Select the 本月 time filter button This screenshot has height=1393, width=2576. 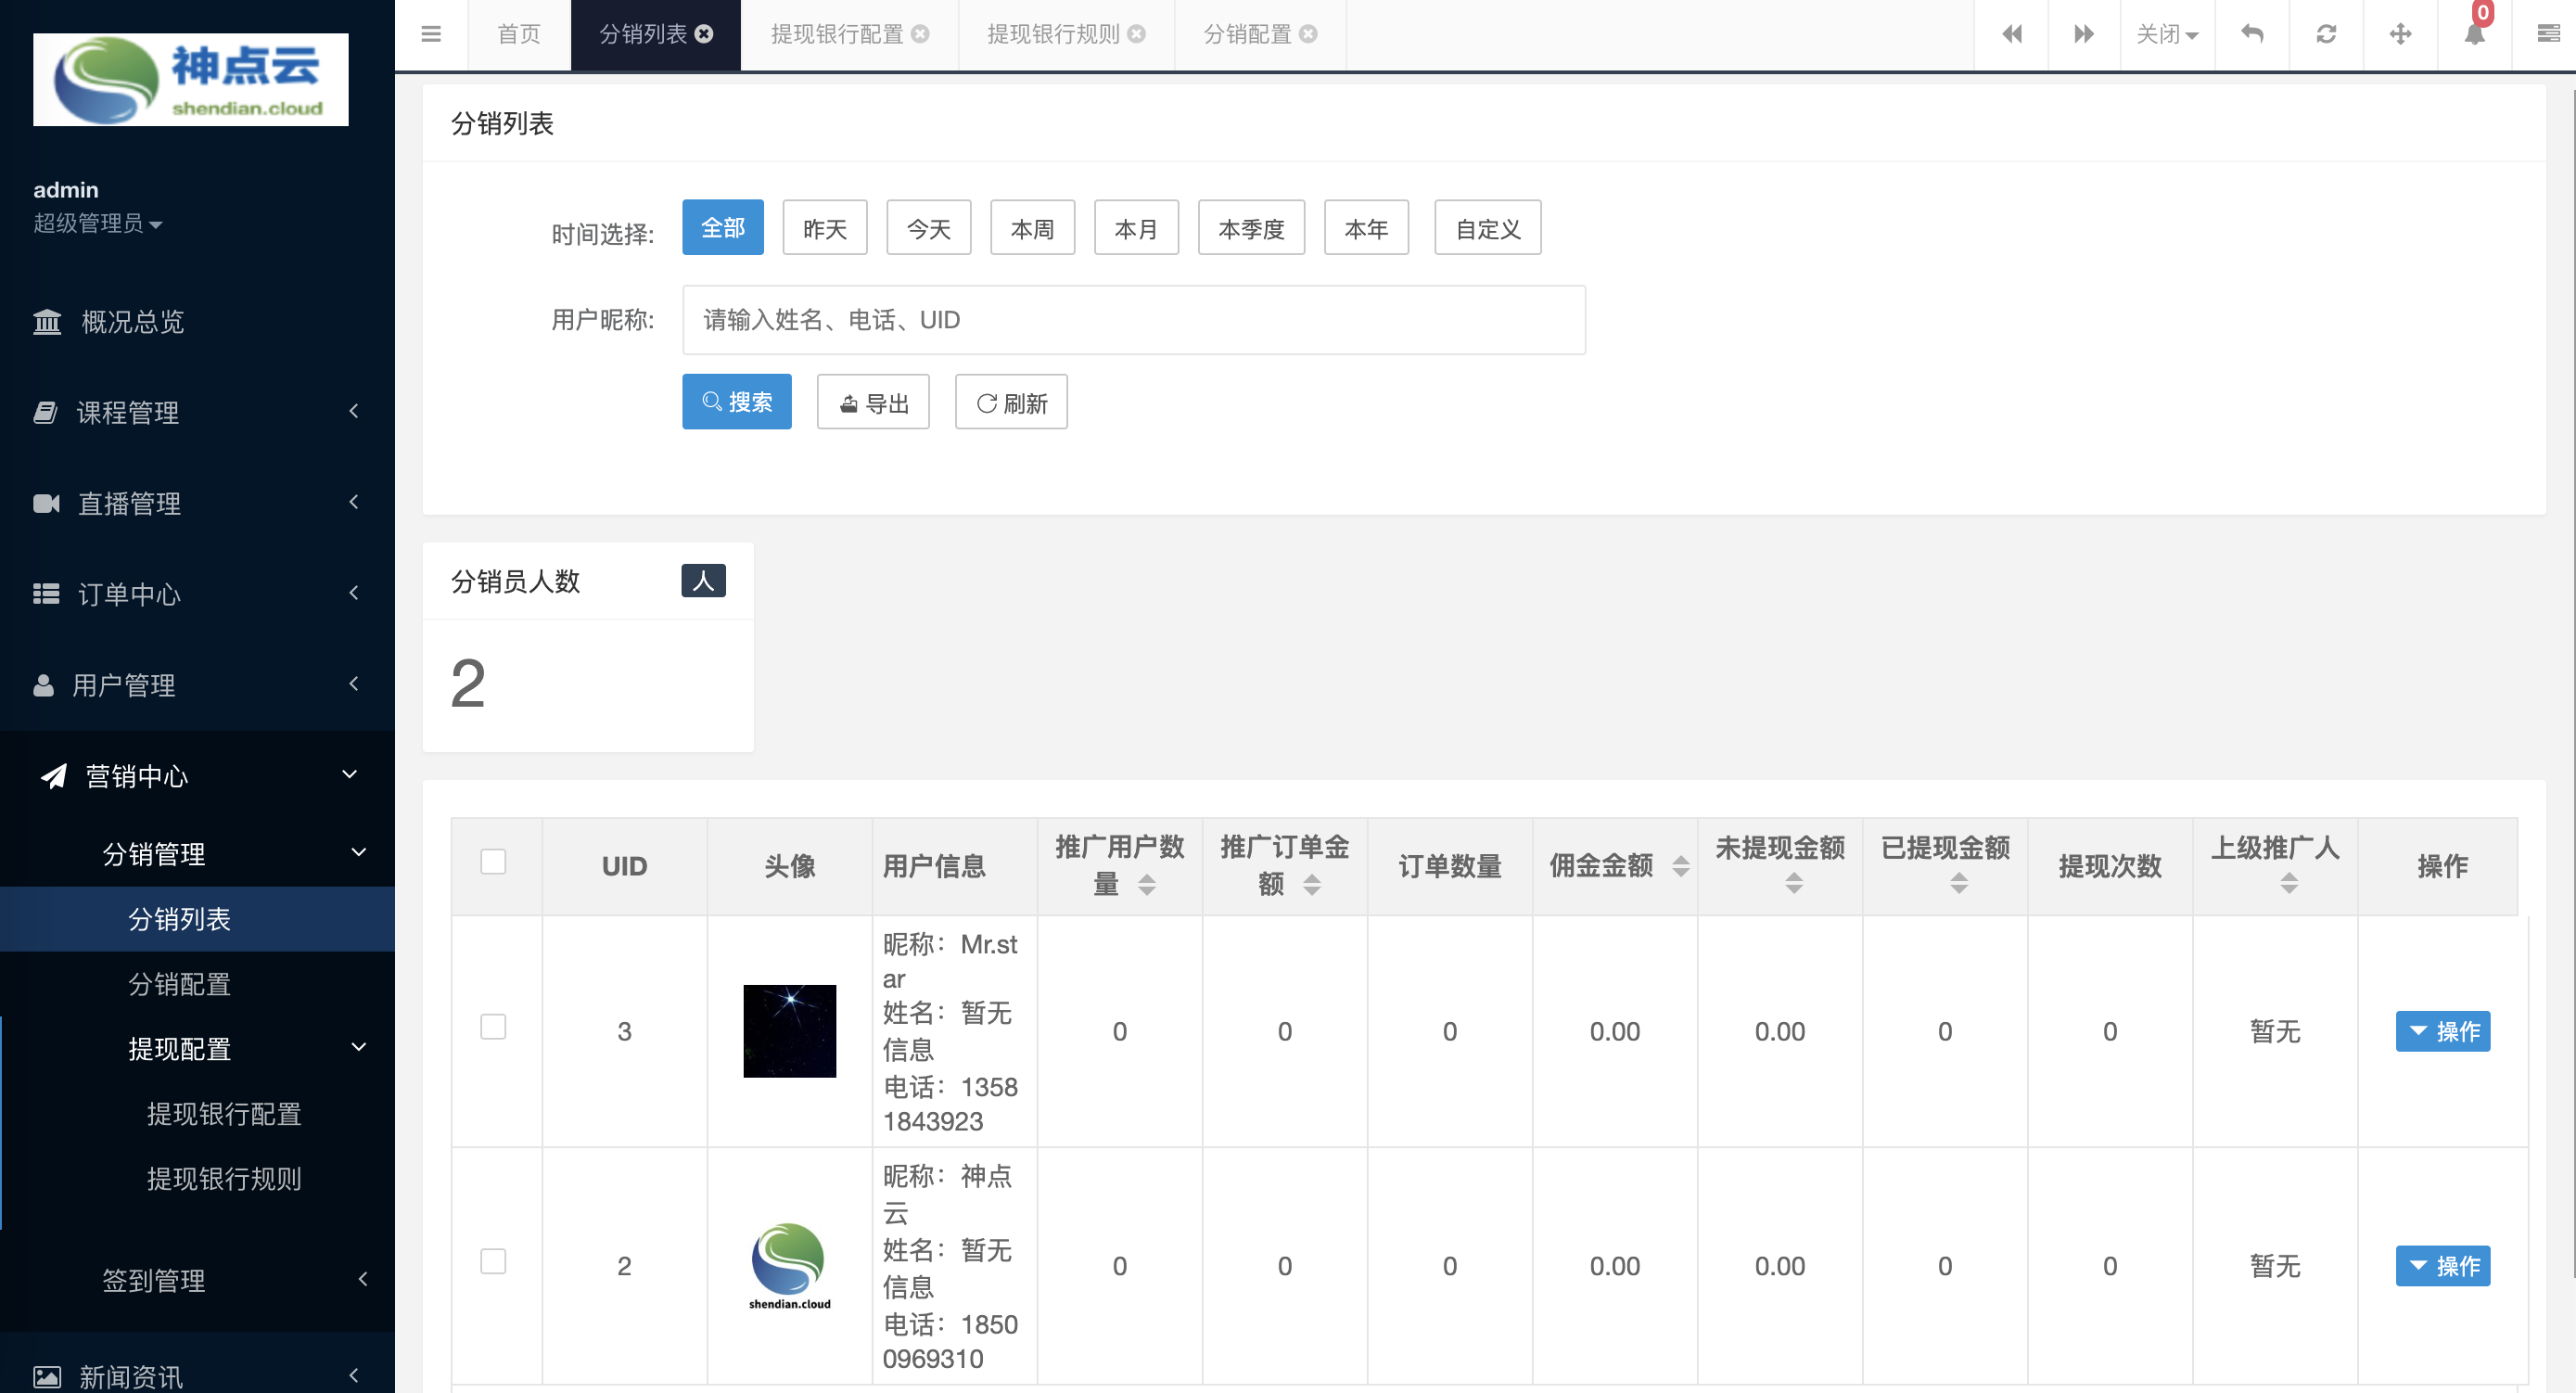coord(1136,229)
